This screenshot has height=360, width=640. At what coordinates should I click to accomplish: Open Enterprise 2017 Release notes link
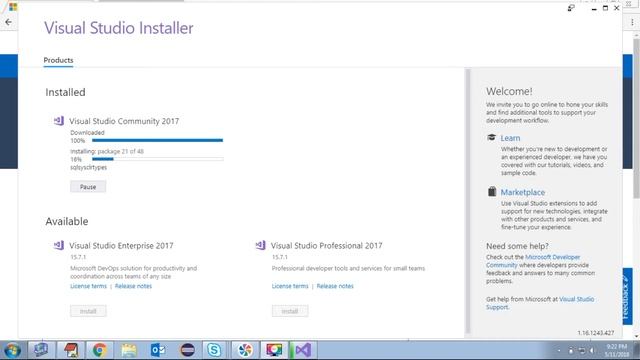(133, 286)
